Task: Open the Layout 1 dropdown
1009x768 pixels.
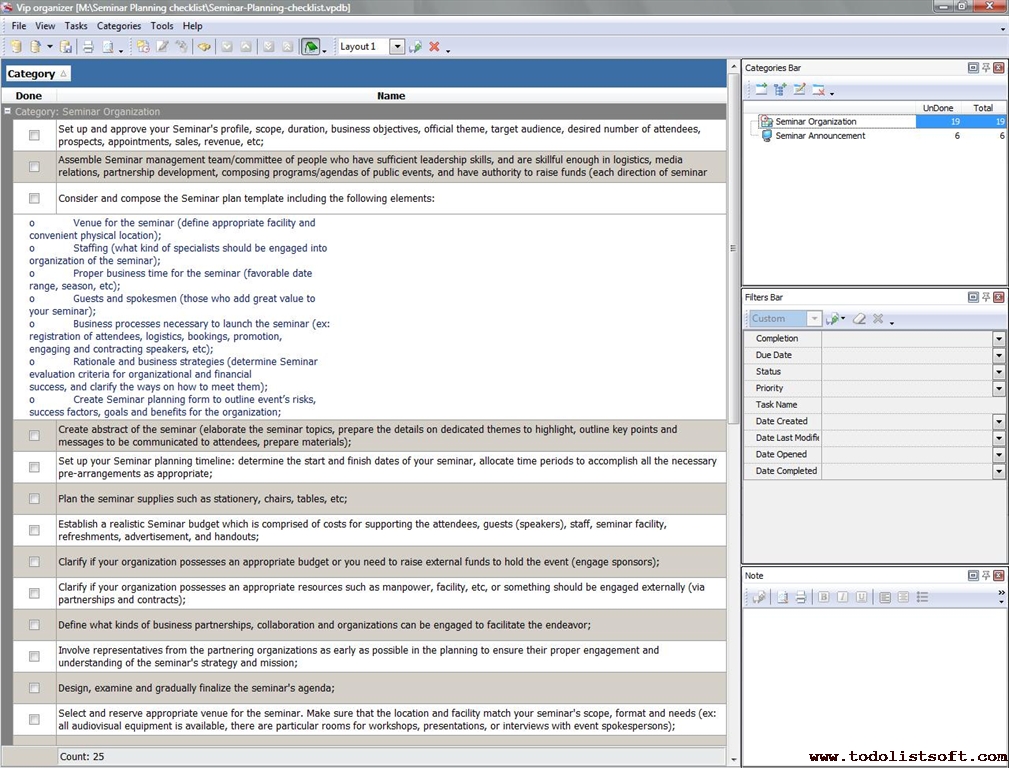Action: click(397, 47)
